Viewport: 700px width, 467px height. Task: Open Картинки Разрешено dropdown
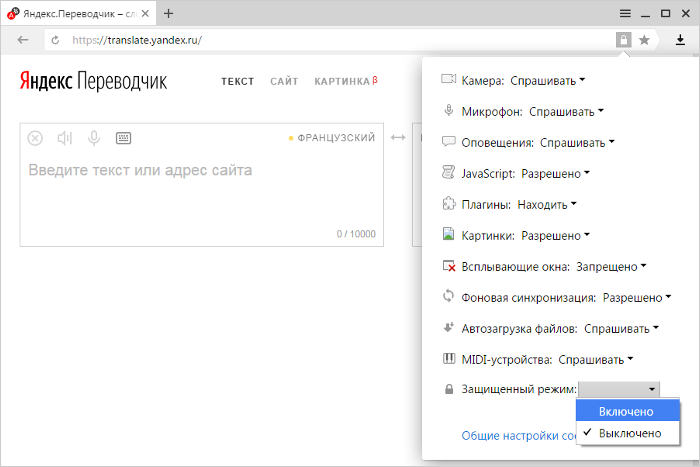[x=555, y=235]
